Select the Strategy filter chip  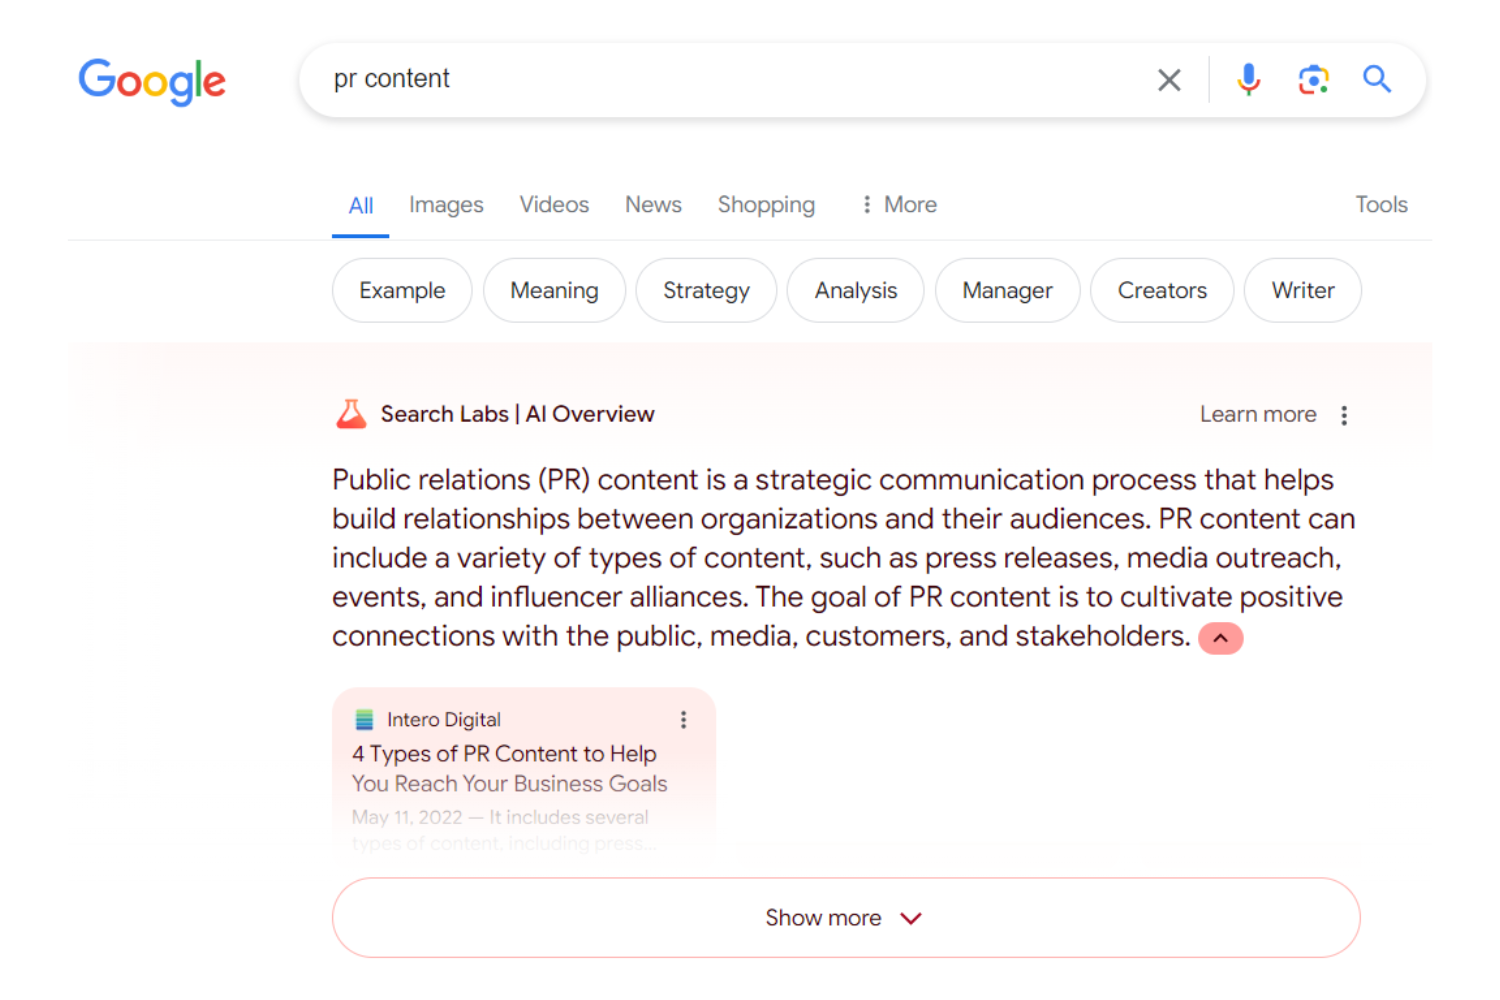click(x=706, y=290)
